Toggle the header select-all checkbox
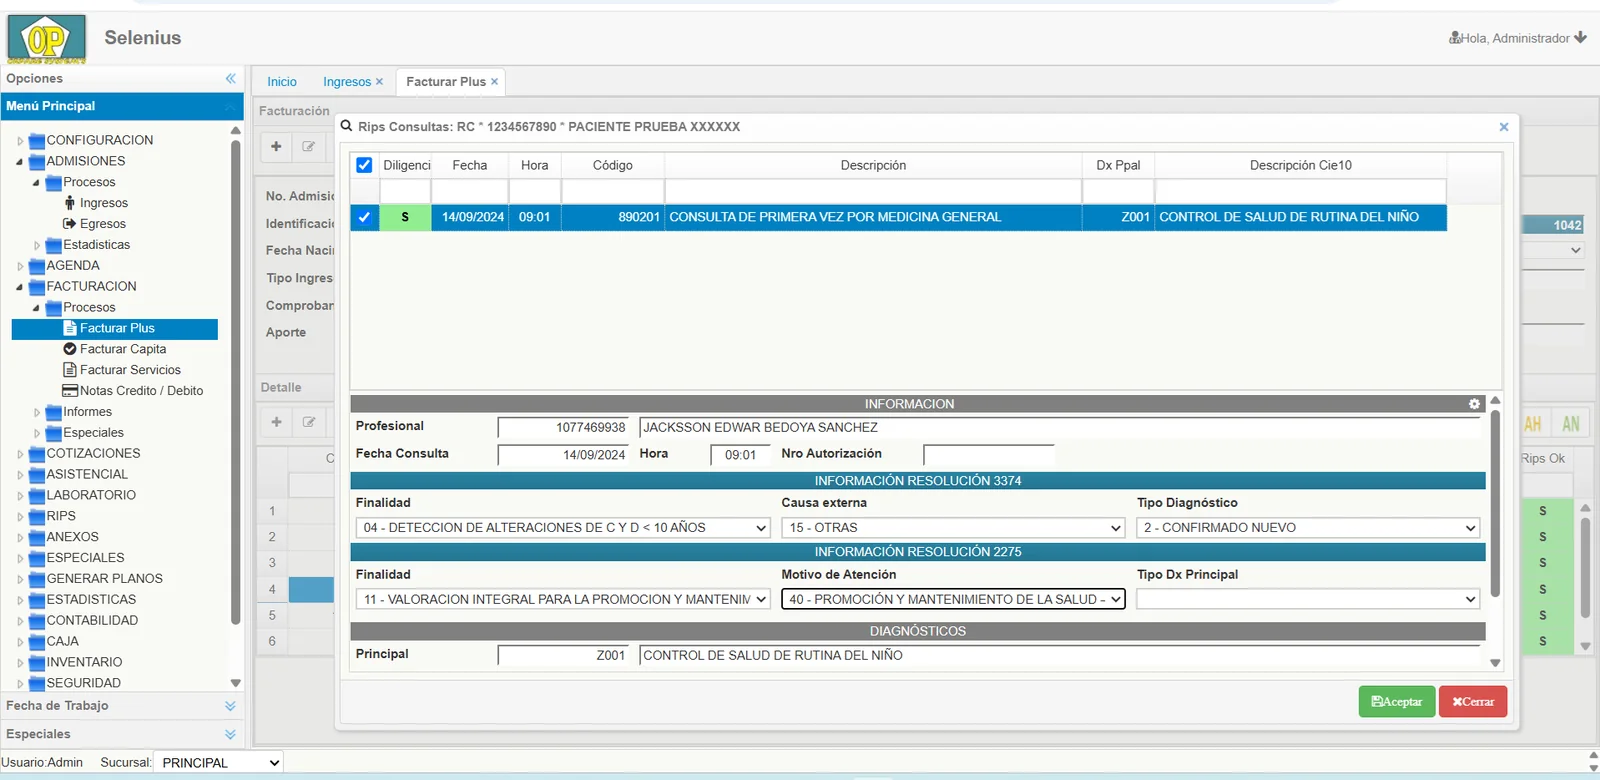 (x=364, y=165)
